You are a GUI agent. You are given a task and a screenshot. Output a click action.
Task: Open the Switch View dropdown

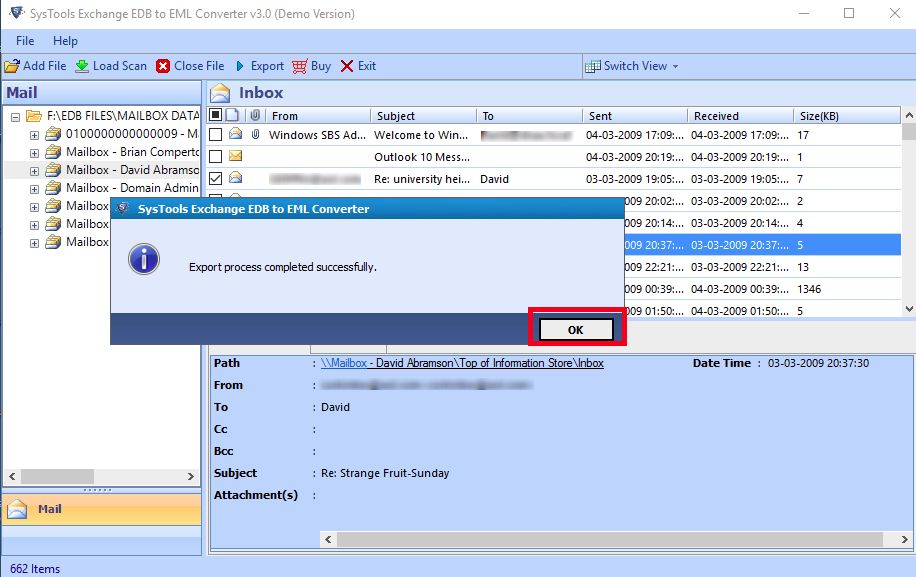634,66
